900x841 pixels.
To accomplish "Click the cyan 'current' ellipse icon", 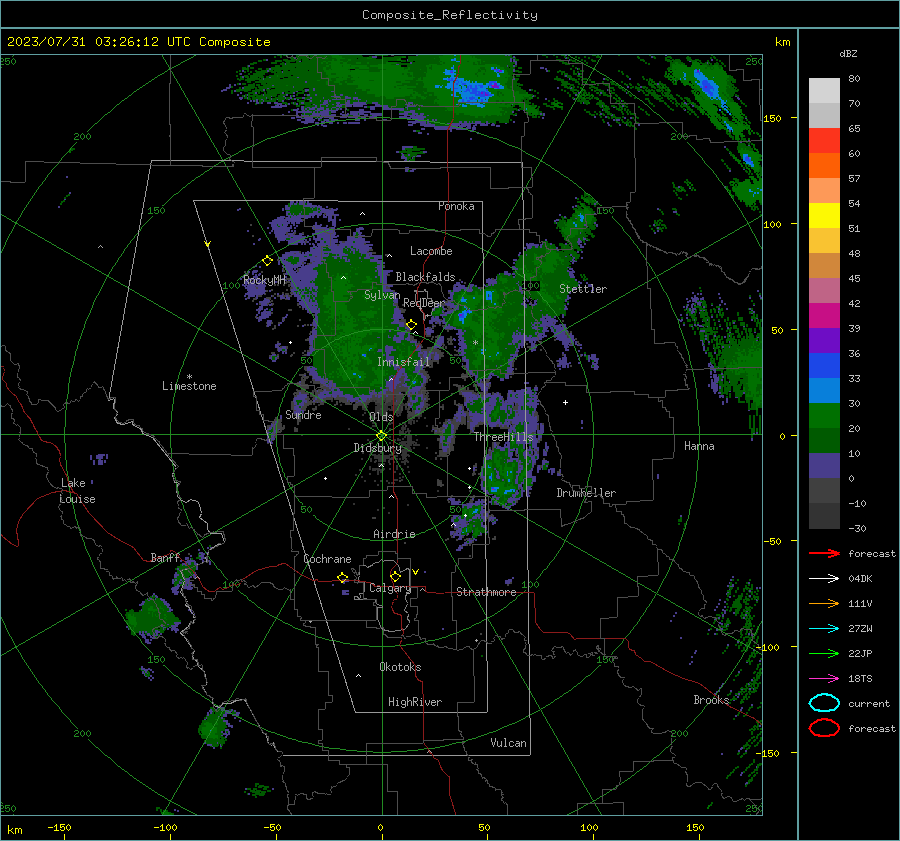I will tap(824, 703).
